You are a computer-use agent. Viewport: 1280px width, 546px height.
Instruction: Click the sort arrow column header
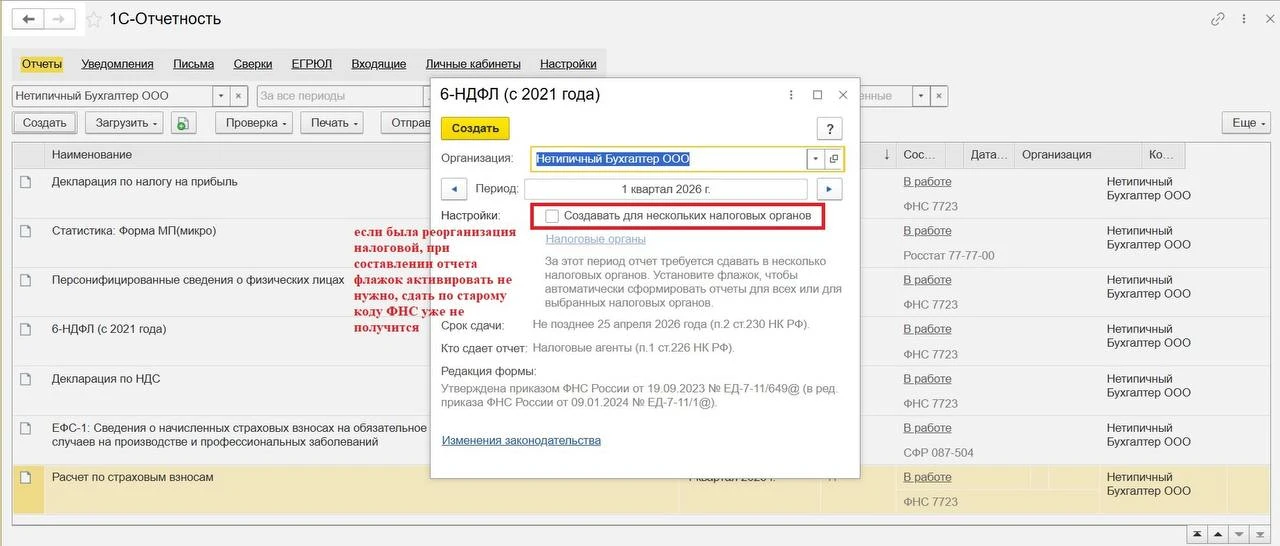point(886,155)
